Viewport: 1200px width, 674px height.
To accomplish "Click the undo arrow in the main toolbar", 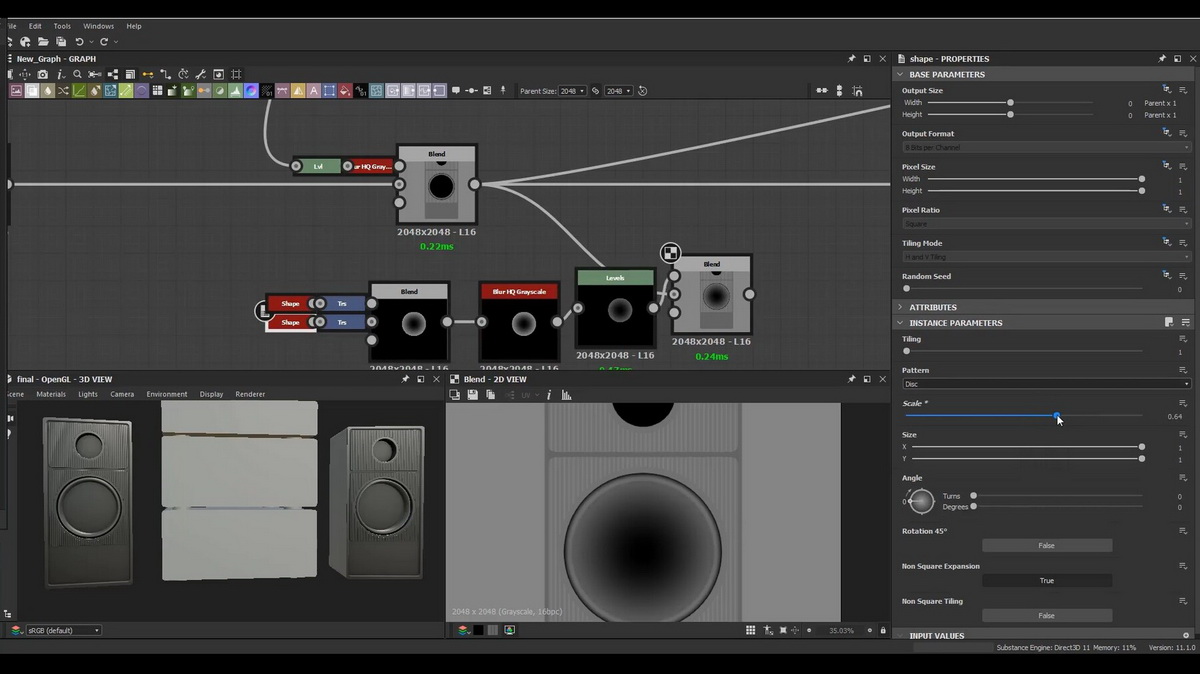I will coord(79,42).
